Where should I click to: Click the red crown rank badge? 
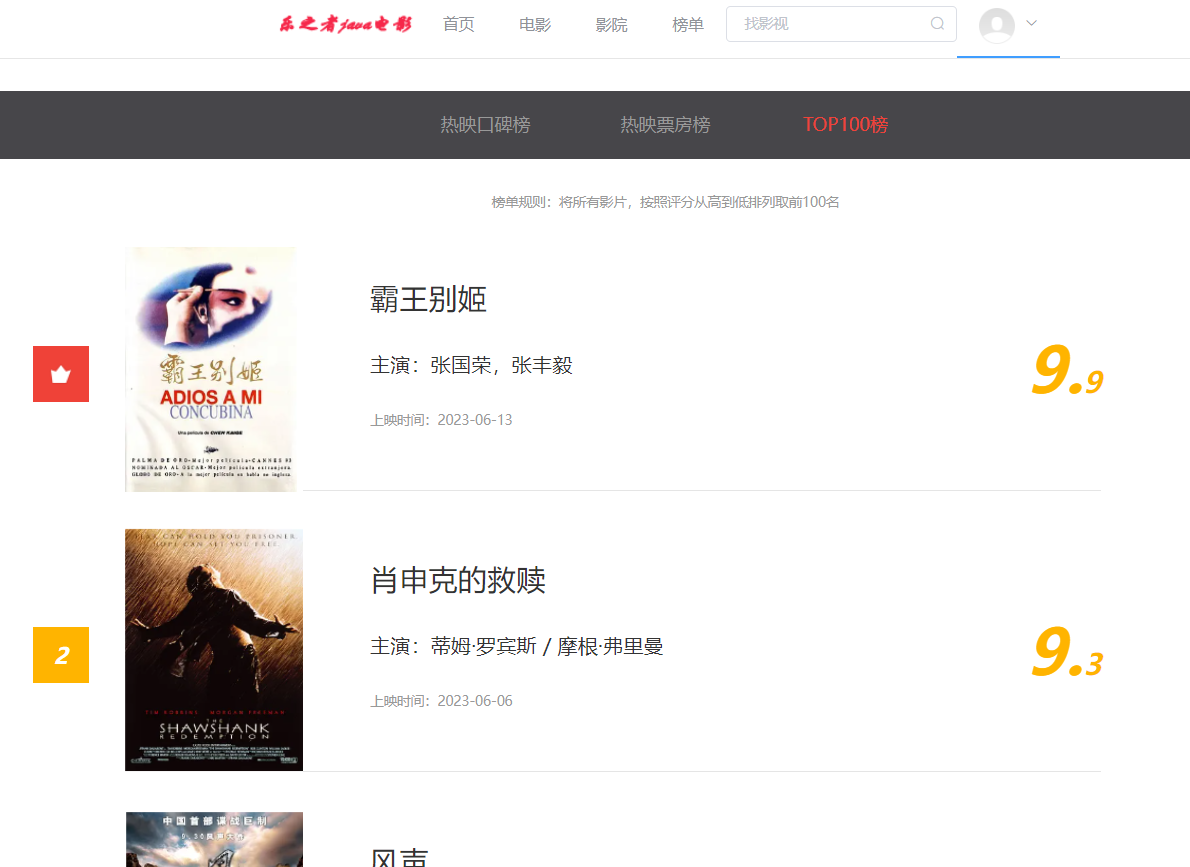tap(61, 374)
